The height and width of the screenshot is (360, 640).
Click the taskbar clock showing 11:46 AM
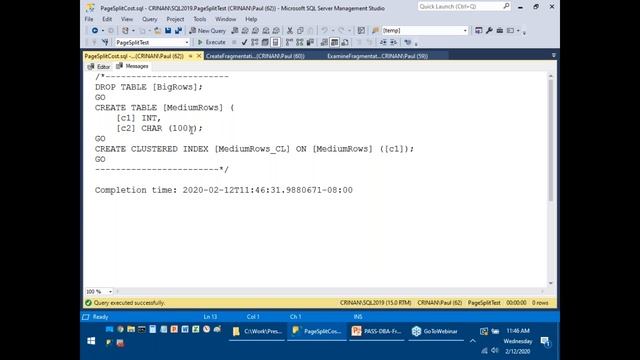coord(518,331)
